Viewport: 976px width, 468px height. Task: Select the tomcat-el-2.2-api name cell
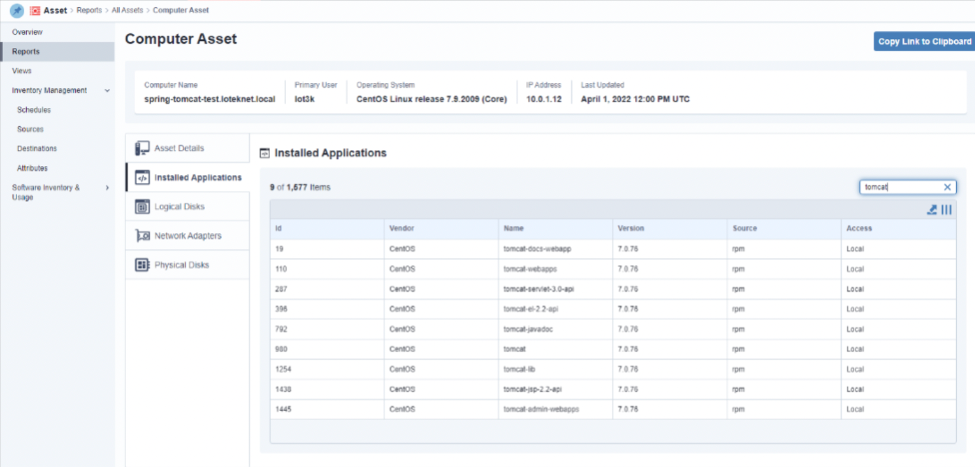[556, 309]
